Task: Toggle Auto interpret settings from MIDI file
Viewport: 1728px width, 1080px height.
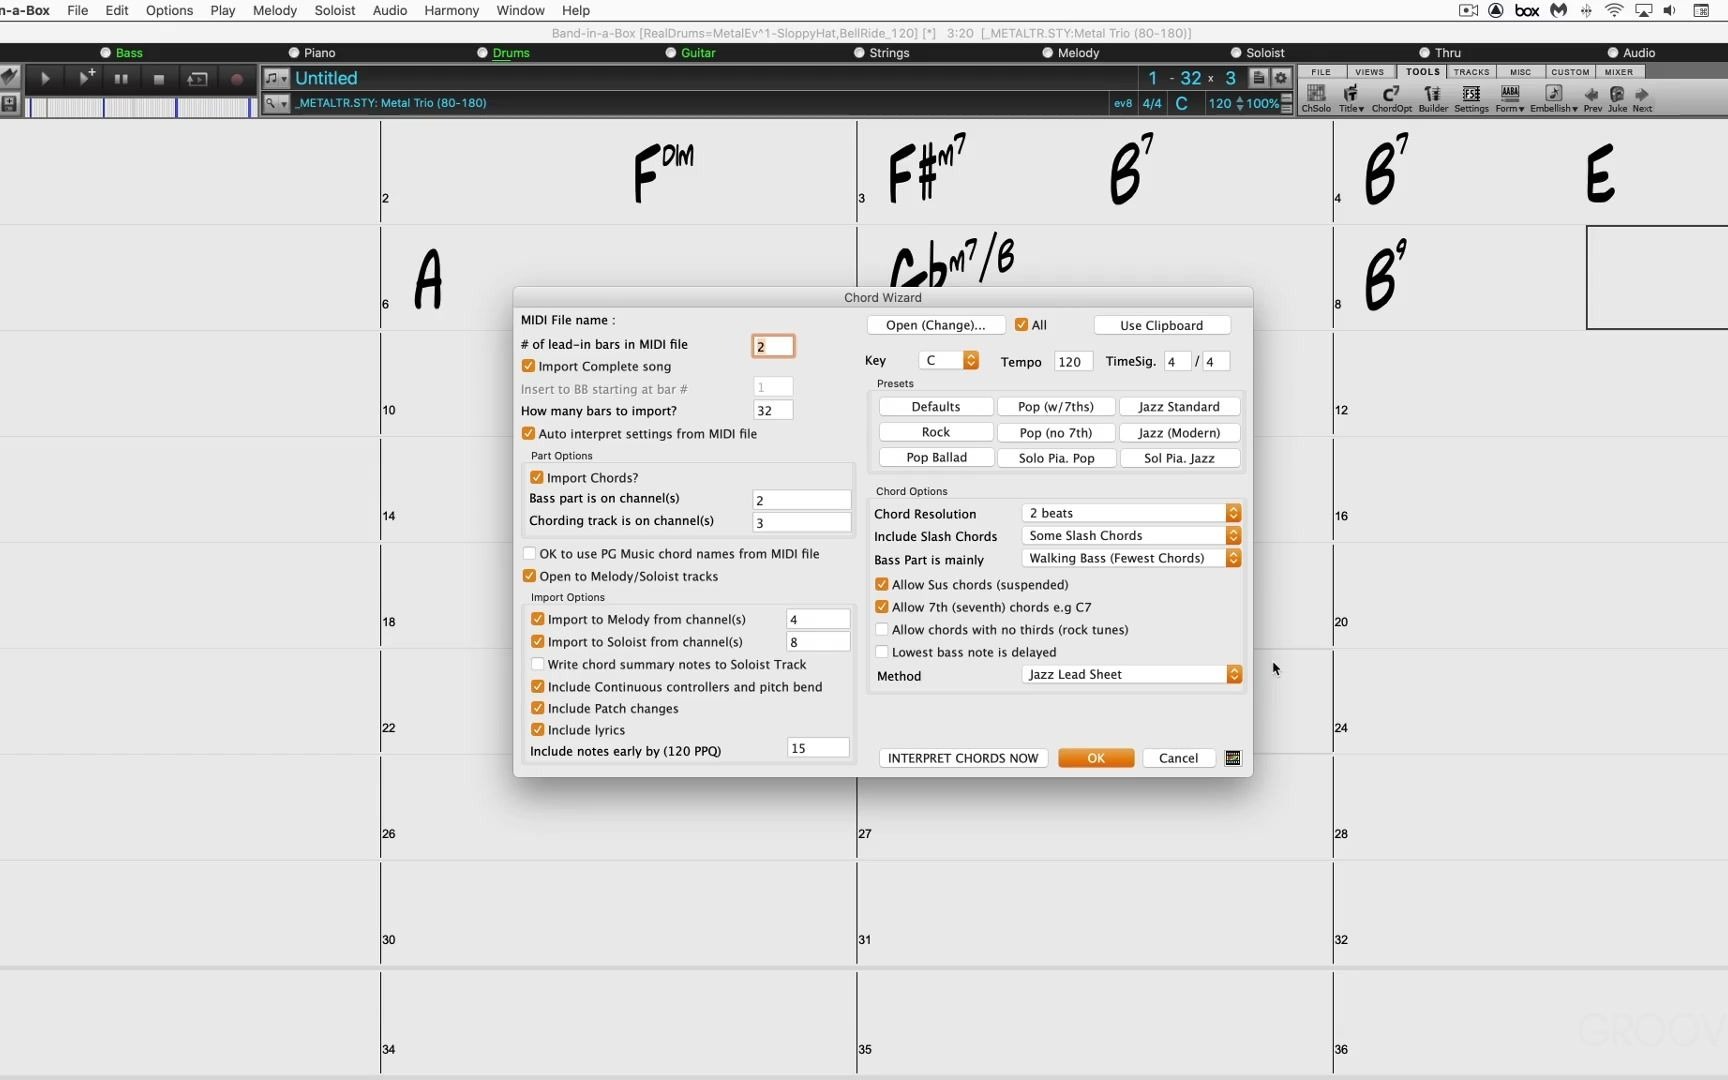Action: tap(528, 433)
